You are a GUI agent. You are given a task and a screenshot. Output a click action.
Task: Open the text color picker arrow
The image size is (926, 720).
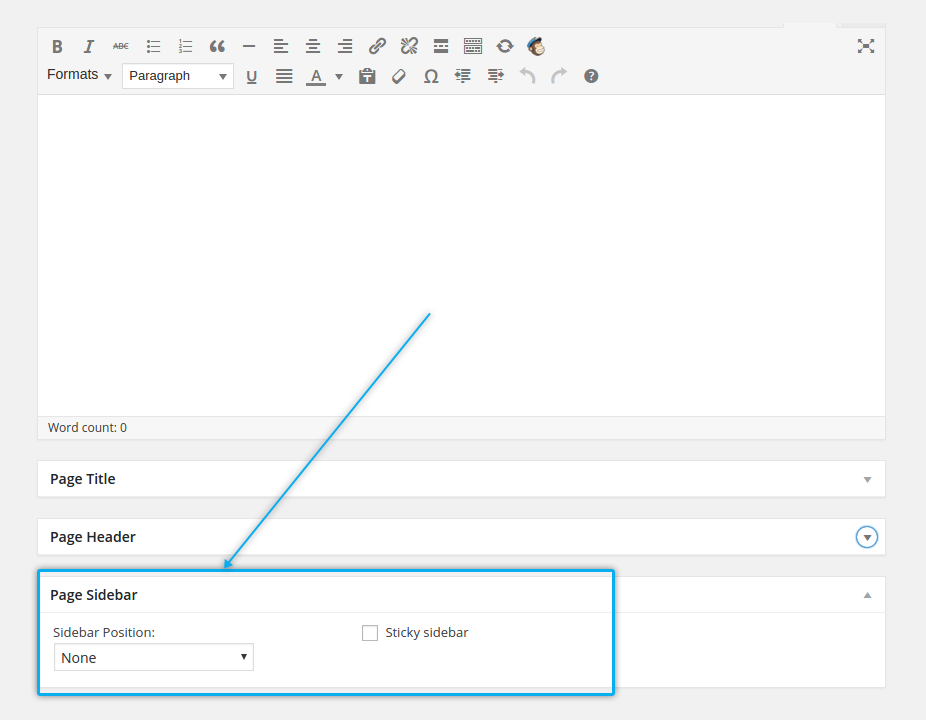[339, 77]
